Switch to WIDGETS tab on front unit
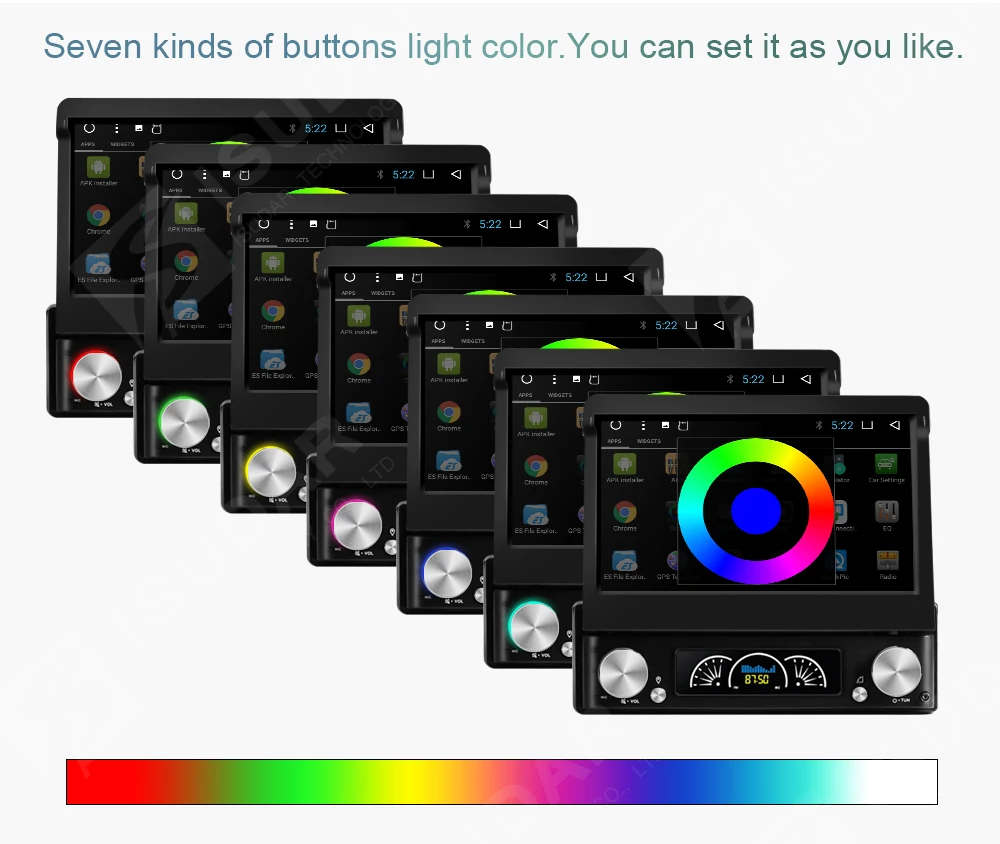Screen dimensions: 1000x844 pyautogui.click(x=649, y=441)
